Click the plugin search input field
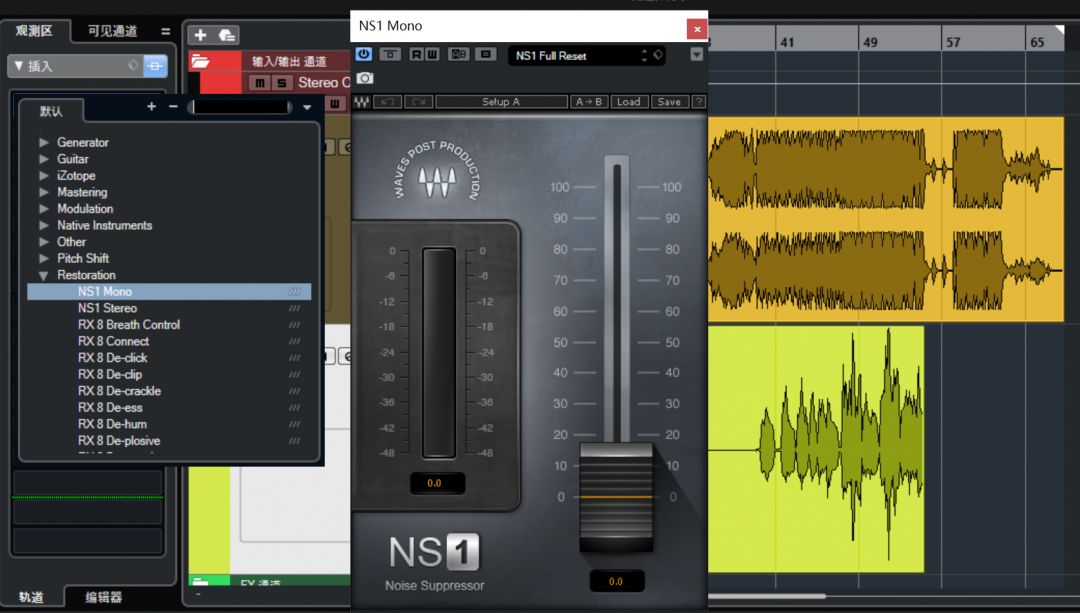Viewport: 1080px width, 613px height. (240, 107)
